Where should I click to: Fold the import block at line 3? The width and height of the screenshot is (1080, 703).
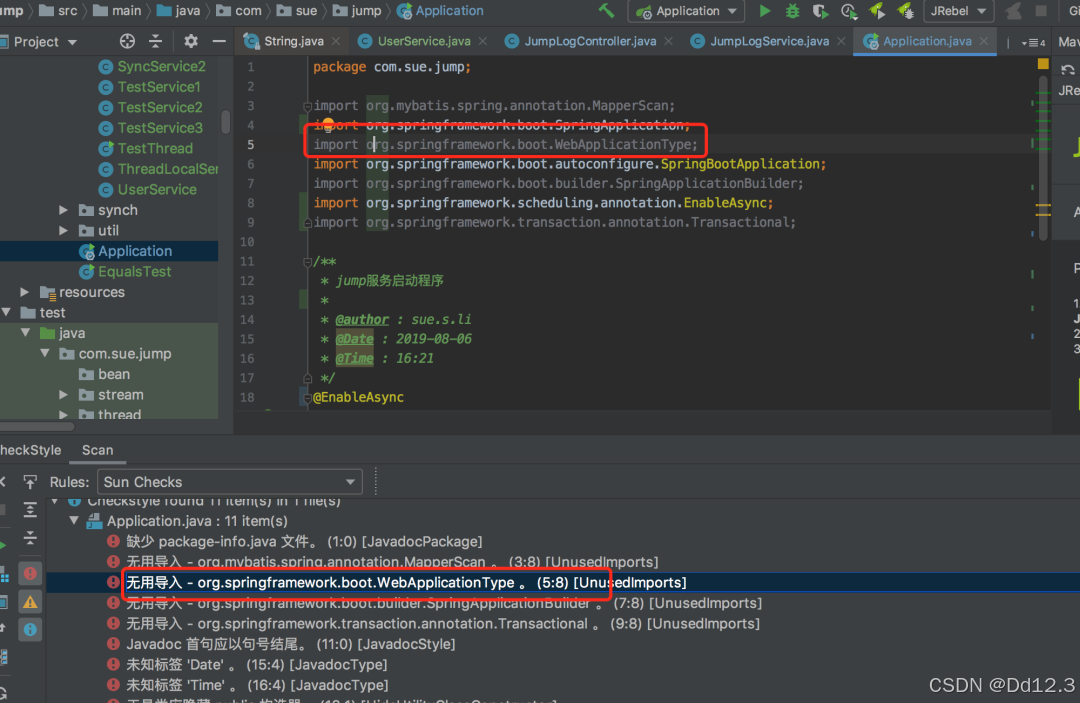307,106
